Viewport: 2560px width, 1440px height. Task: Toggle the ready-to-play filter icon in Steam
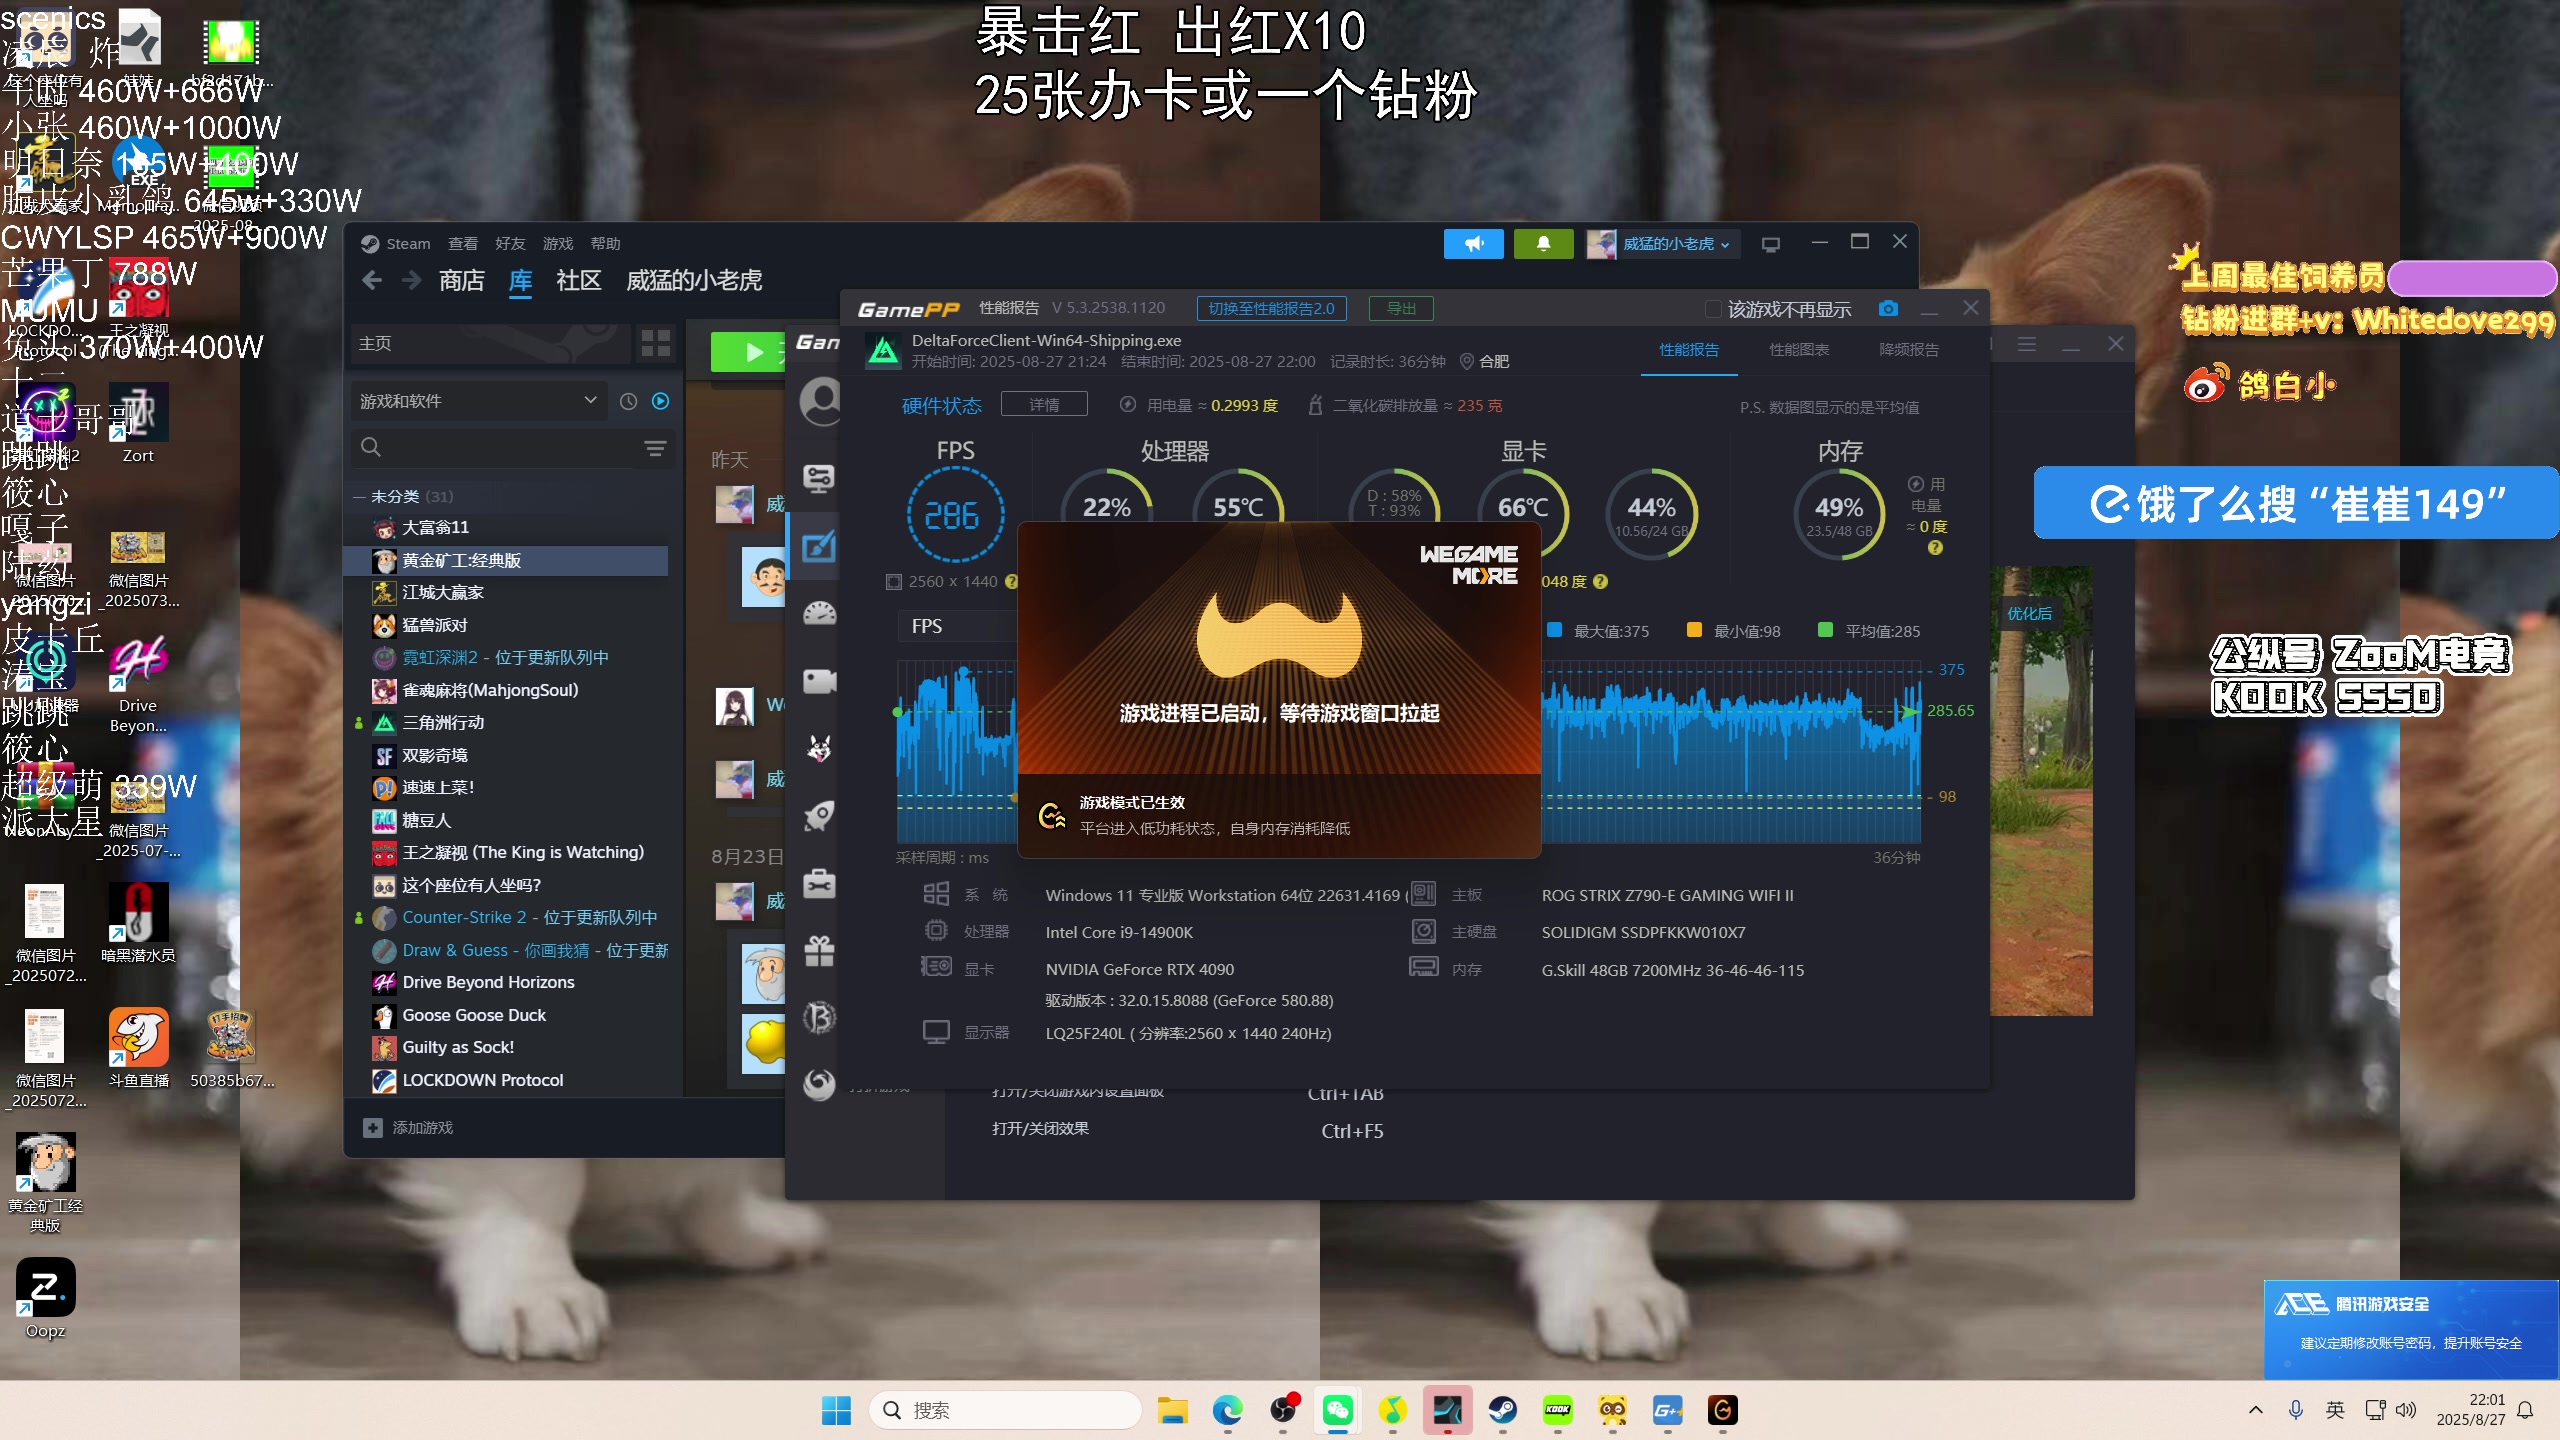click(660, 401)
